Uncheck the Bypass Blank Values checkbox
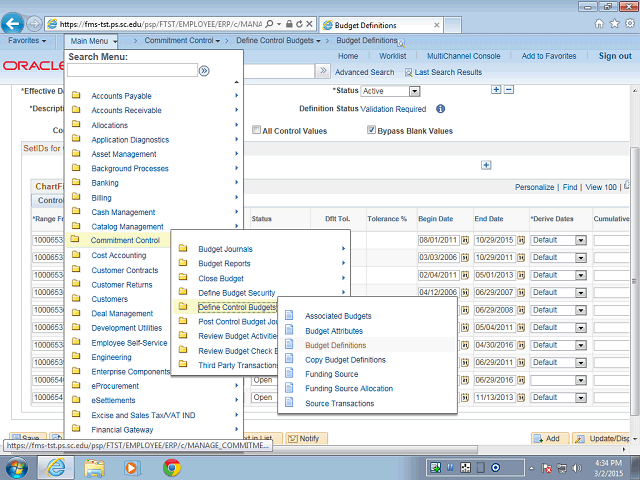640x480 pixels. click(x=371, y=130)
